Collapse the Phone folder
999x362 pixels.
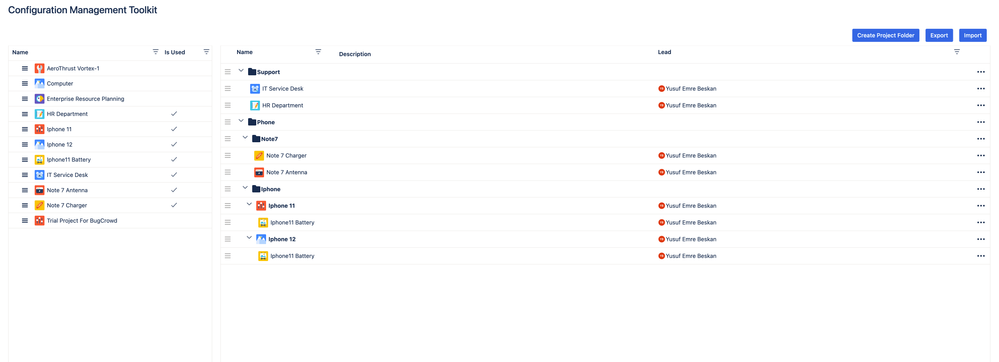pos(241,121)
